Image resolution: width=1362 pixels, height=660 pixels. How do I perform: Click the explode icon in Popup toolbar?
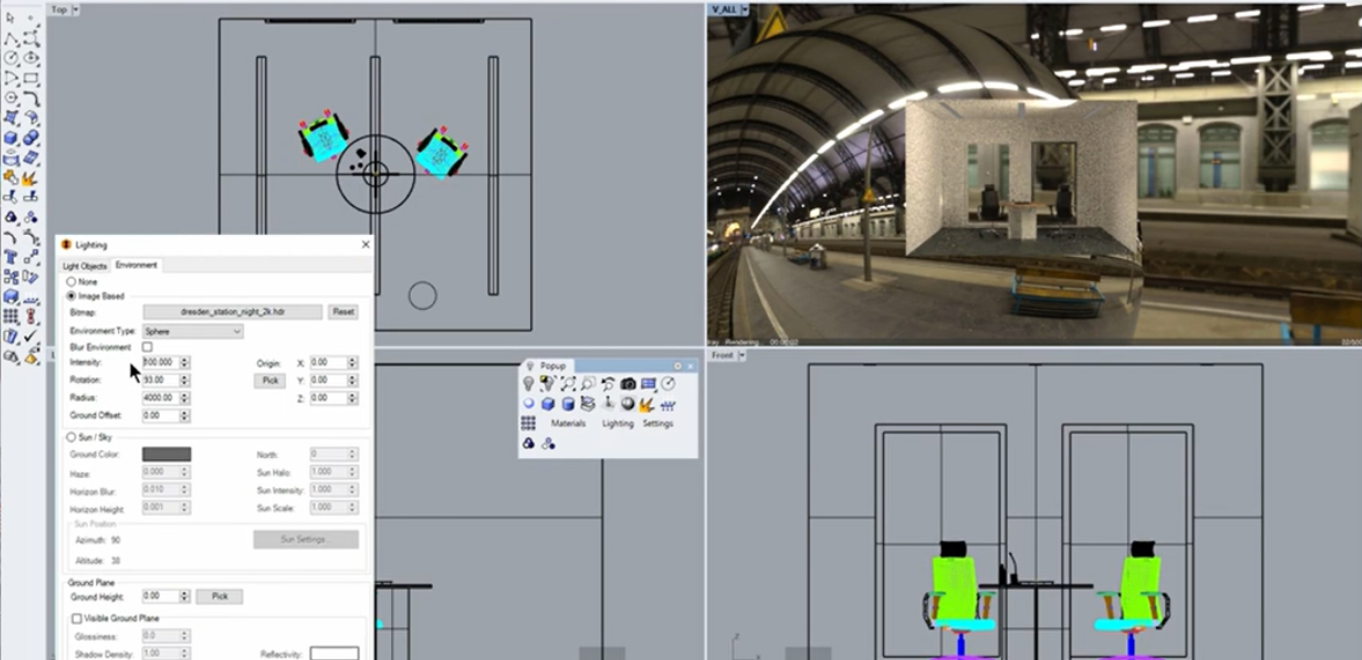[647, 404]
